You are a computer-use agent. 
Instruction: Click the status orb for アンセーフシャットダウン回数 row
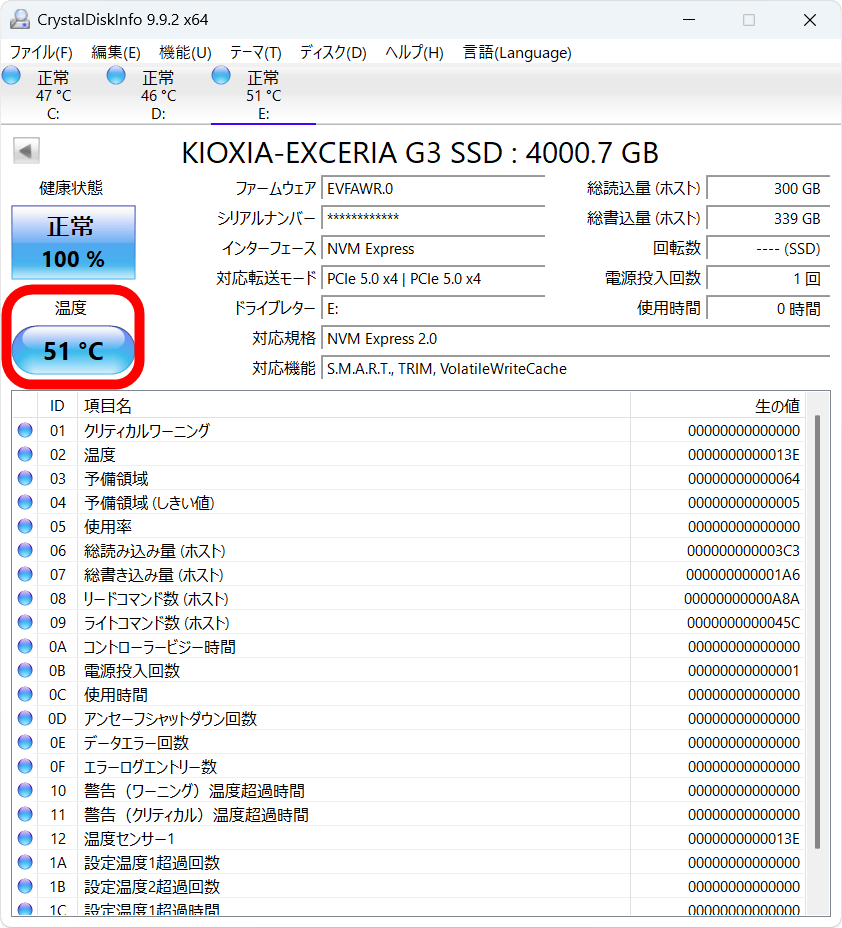coord(25,718)
